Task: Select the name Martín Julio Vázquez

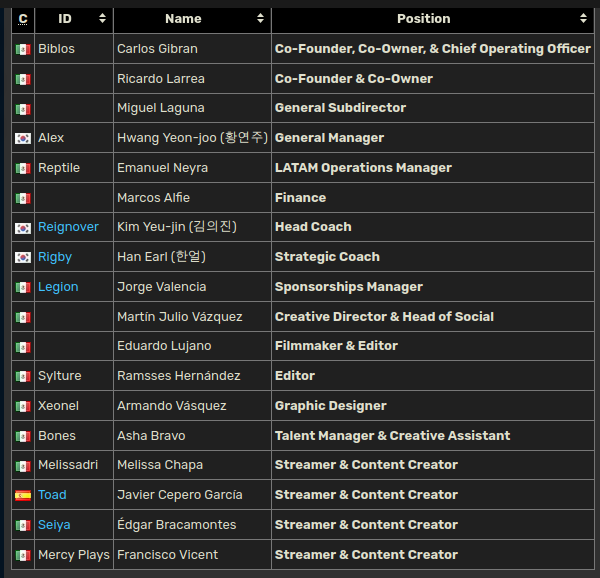Action: point(180,317)
